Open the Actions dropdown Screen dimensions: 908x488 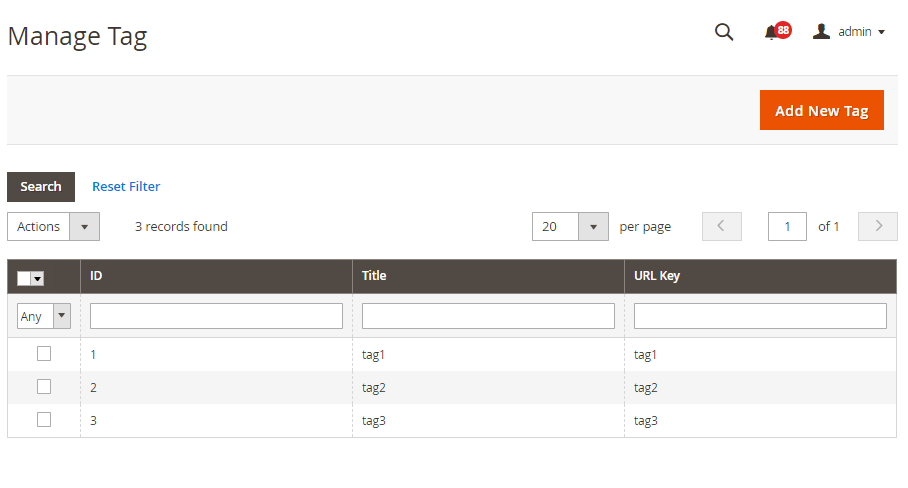click(53, 226)
